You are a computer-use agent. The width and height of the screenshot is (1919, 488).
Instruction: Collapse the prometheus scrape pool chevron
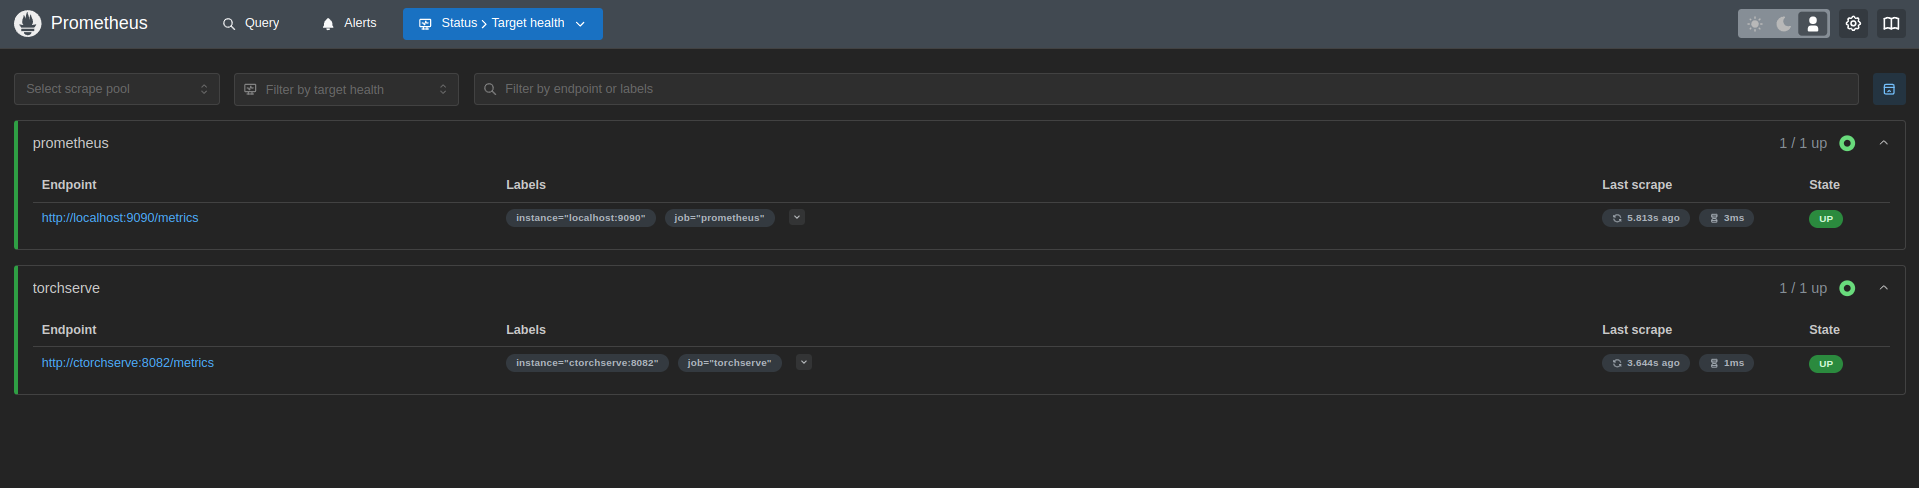[x=1883, y=143]
